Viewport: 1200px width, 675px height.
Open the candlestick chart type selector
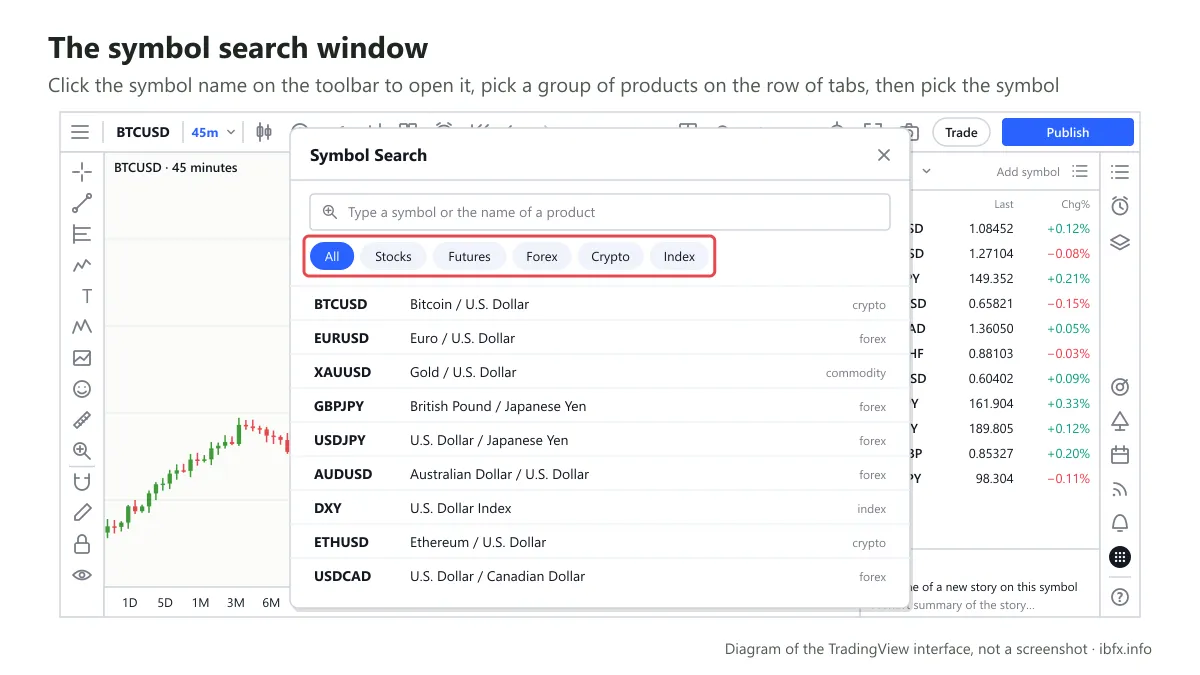pos(264,132)
